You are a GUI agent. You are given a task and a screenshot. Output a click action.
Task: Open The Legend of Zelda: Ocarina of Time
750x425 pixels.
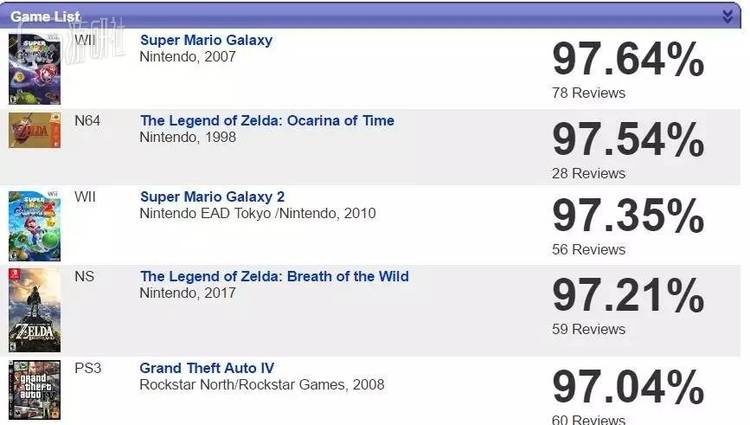click(x=267, y=120)
